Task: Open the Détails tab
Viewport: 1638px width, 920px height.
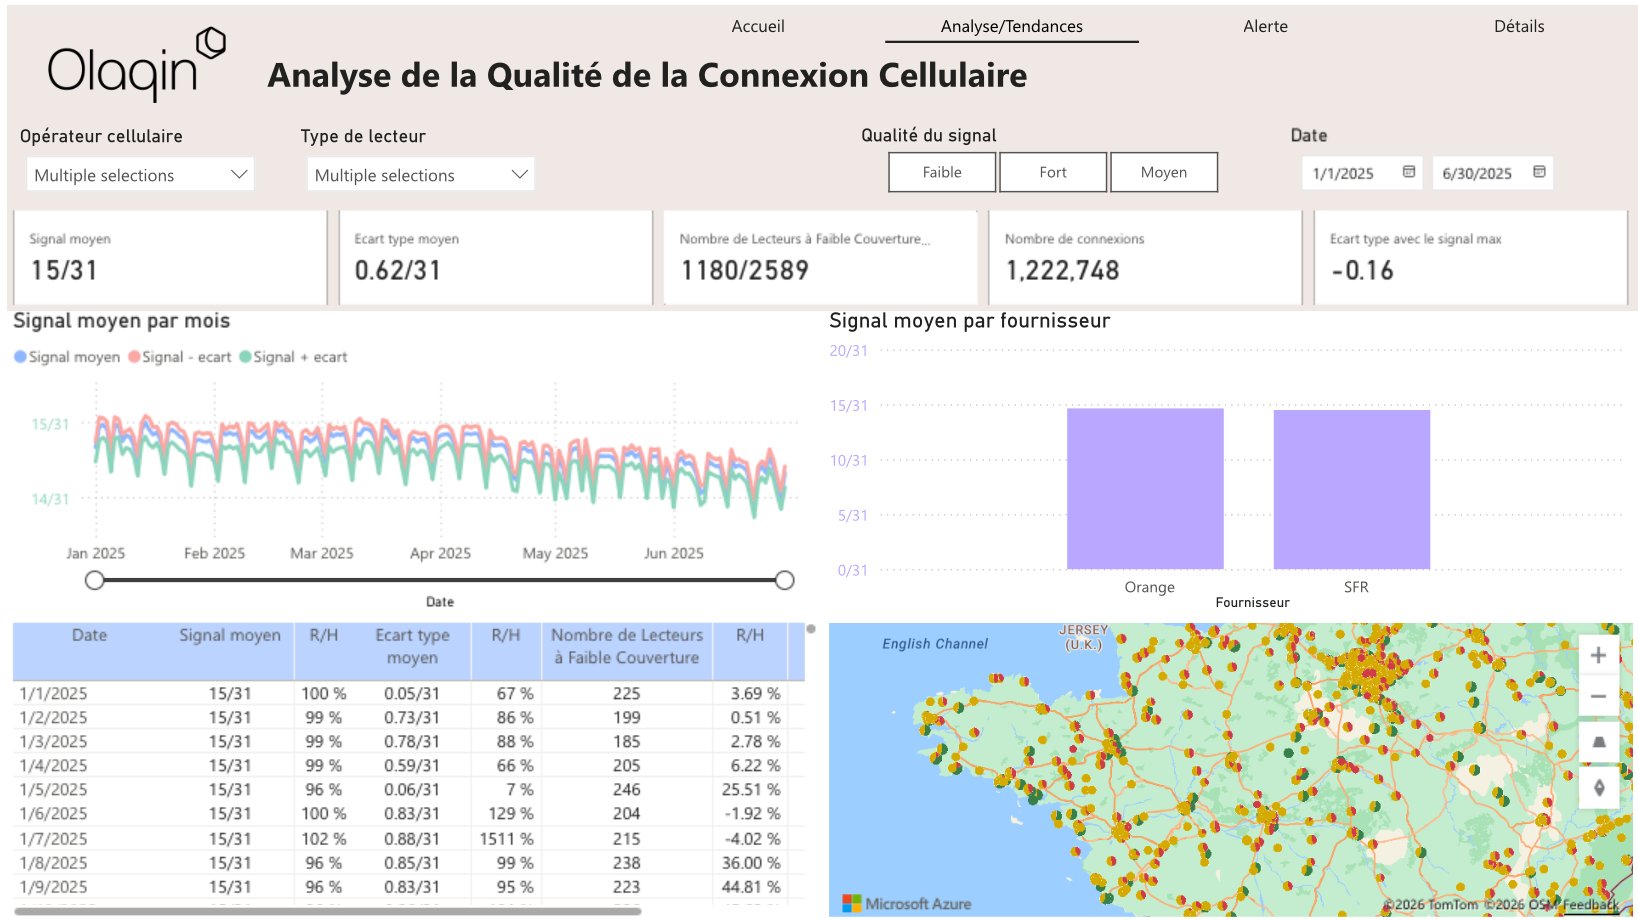Action: [1519, 26]
